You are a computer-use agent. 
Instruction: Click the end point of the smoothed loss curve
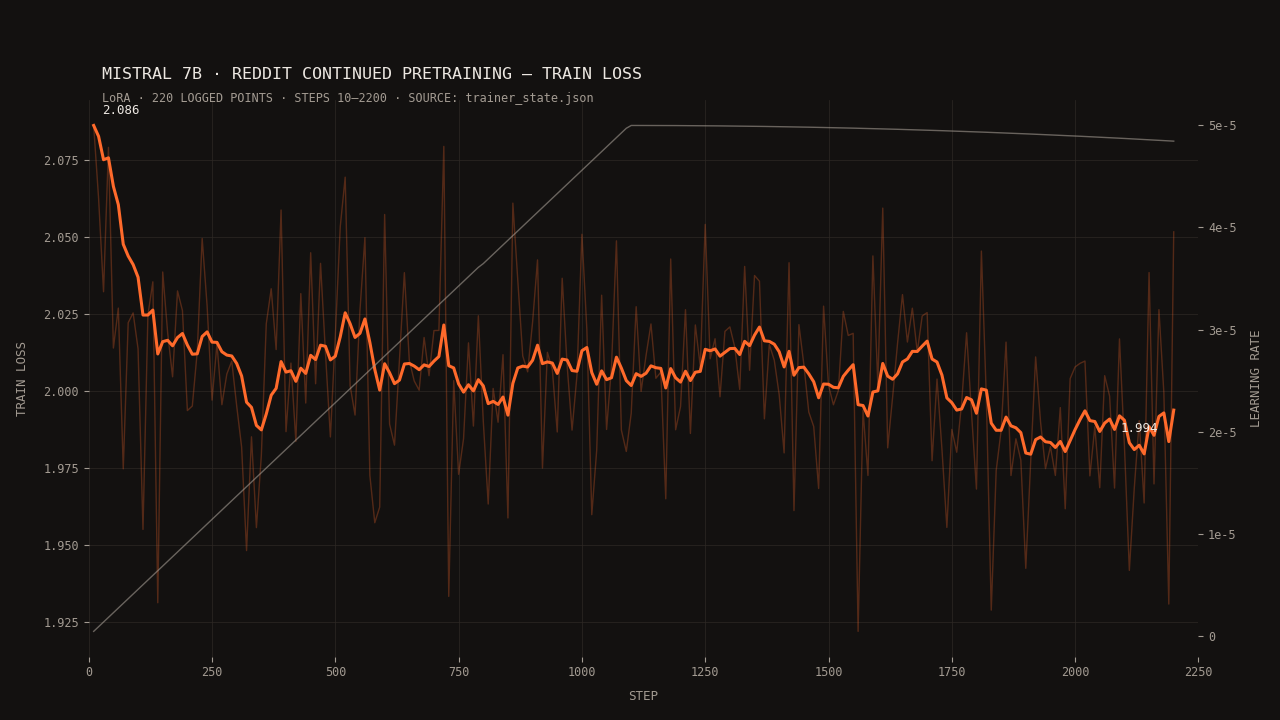click(x=1173, y=410)
